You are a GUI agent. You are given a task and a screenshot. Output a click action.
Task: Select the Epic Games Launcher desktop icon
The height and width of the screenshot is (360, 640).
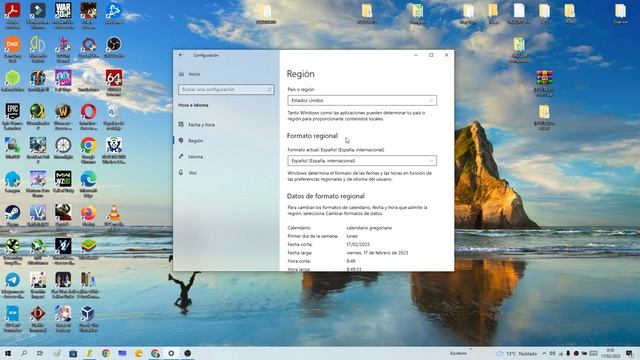pyautogui.click(x=13, y=117)
